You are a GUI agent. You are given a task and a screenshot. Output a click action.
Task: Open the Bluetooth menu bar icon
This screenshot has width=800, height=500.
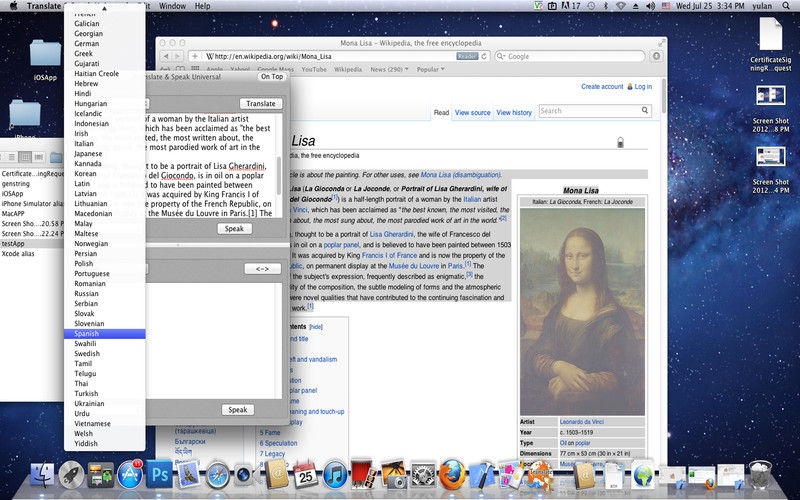(606, 6)
